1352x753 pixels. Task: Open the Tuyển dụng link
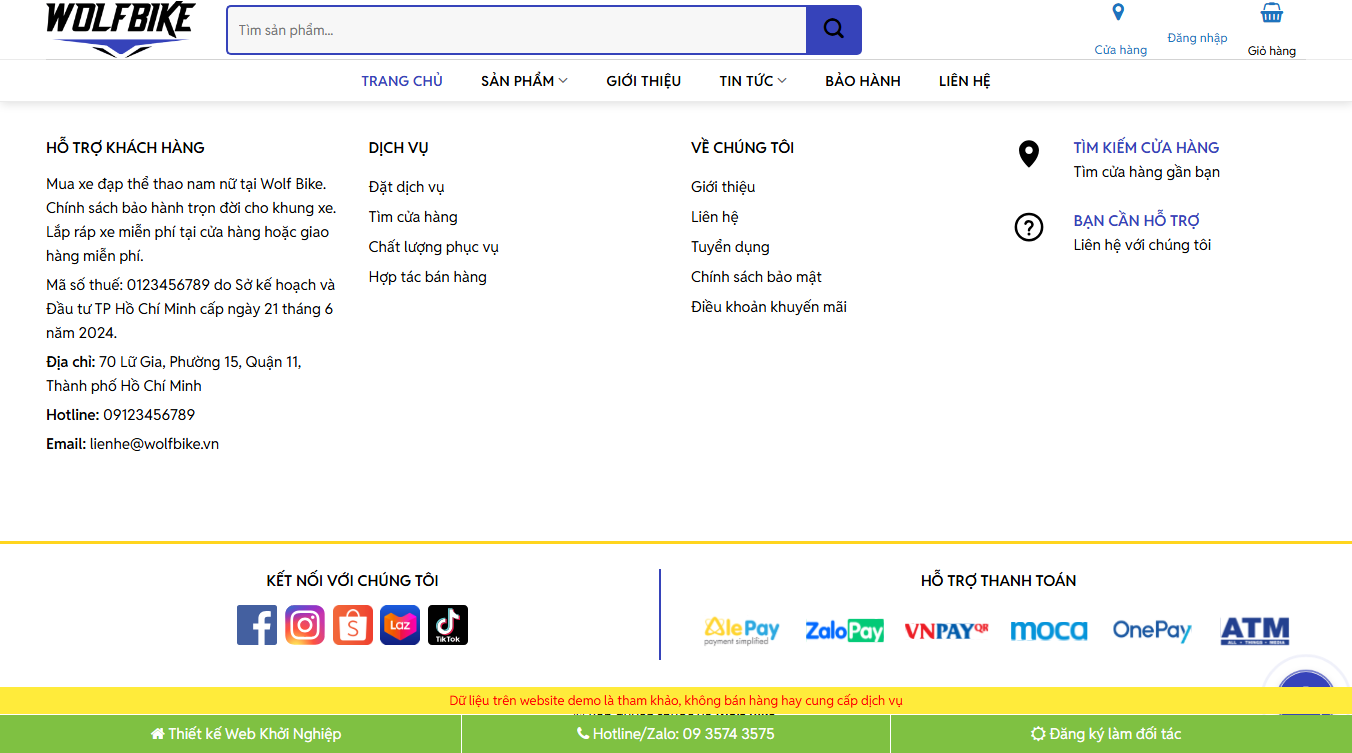pos(730,247)
